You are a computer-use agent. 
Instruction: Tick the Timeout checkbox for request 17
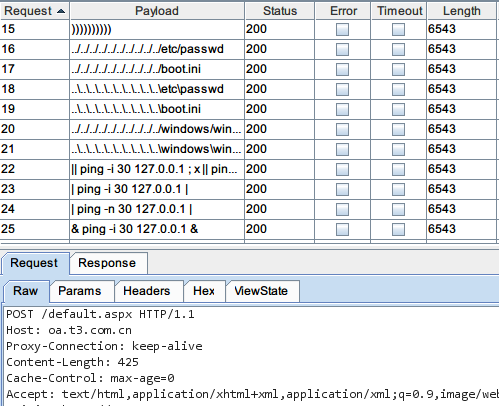pos(398,69)
